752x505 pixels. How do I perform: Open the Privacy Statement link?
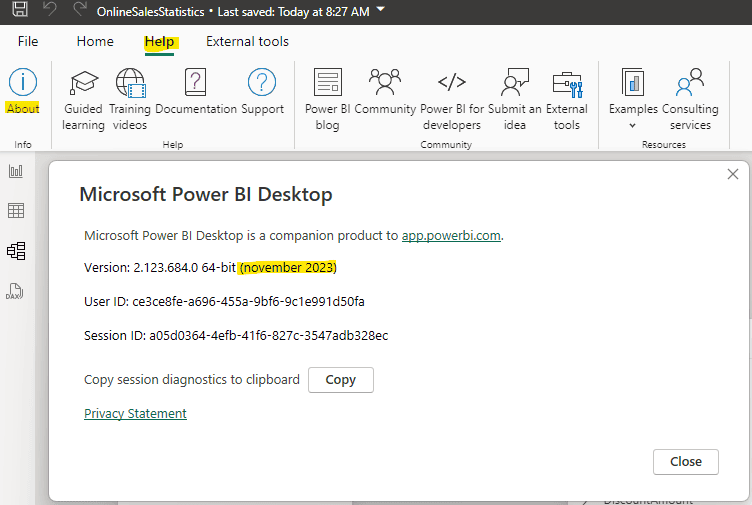[135, 413]
